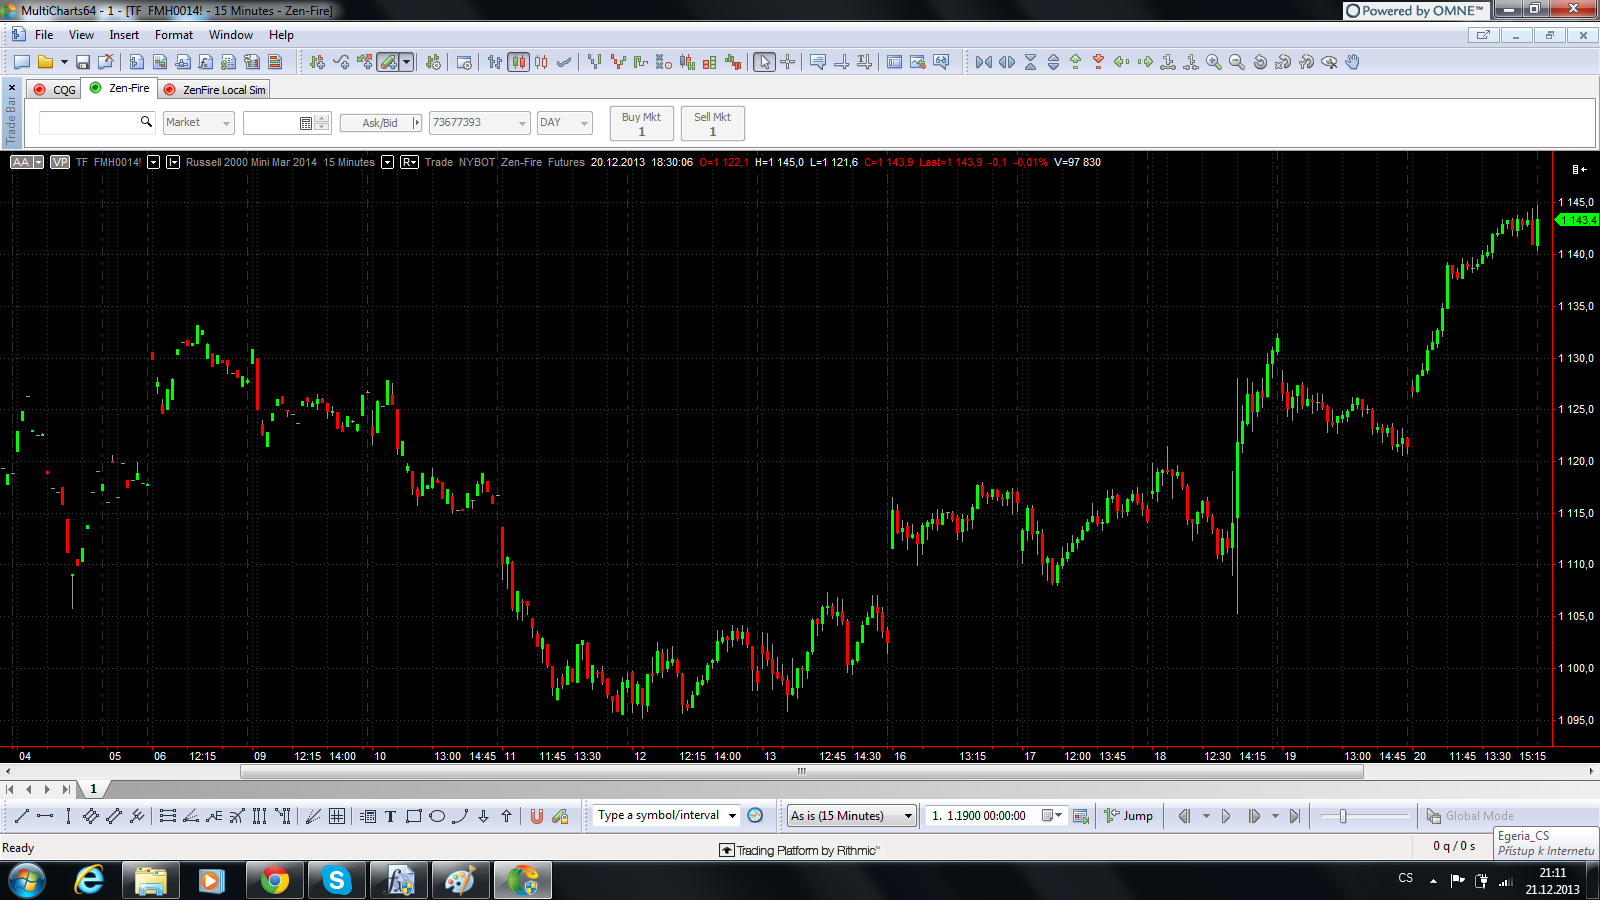Open the Market order type dropdown
1600x900 pixels.
[198, 123]
